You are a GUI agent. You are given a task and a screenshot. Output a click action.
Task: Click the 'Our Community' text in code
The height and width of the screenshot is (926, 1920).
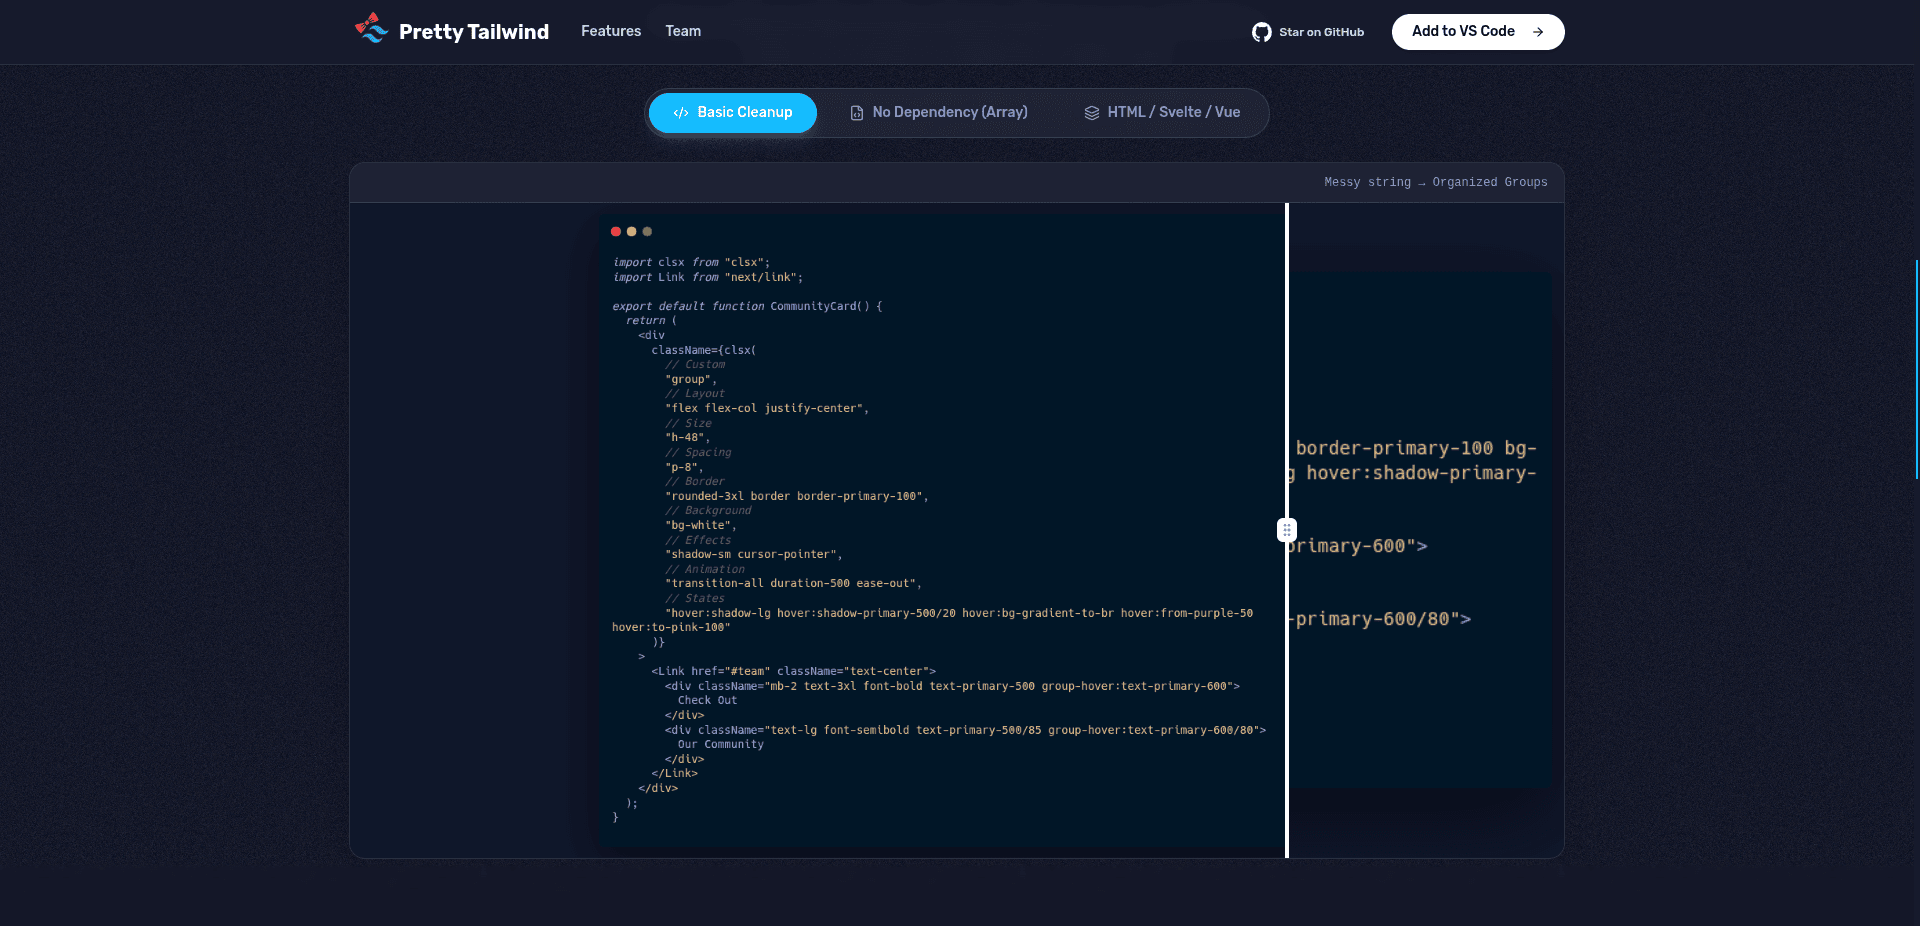(721, 744)
